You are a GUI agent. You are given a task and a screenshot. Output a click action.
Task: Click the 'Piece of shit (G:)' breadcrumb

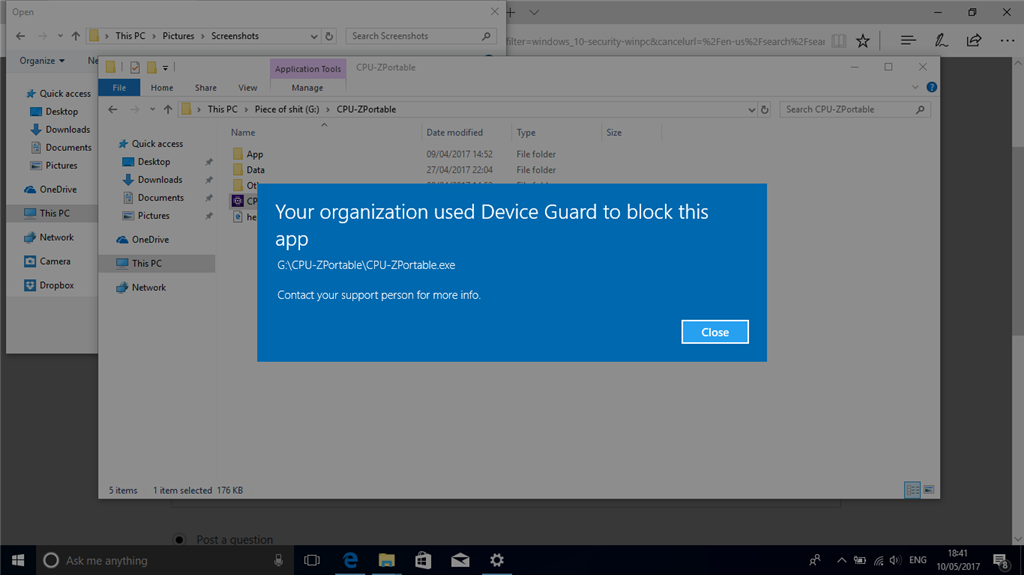(287, 109)
